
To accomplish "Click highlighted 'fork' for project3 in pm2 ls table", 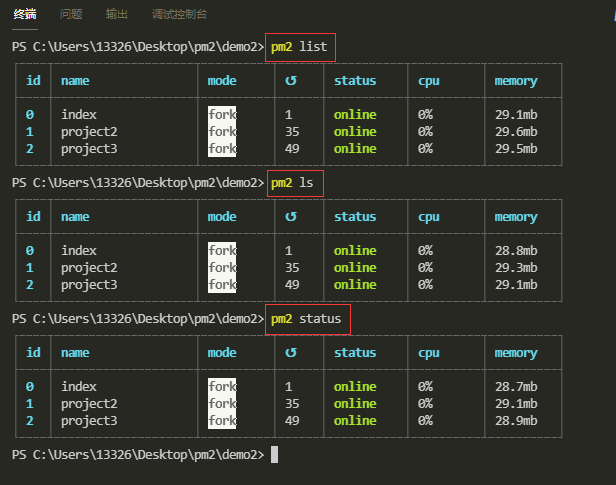I will coord(222,284).
